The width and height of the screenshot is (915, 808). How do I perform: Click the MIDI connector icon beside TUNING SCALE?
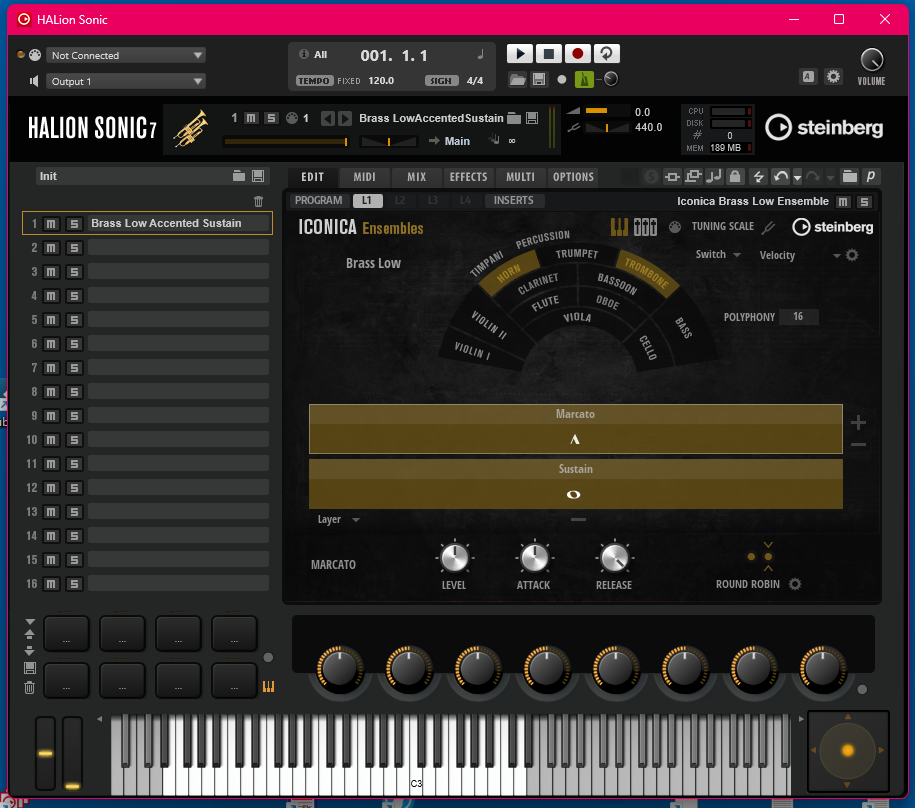point(675,227)
